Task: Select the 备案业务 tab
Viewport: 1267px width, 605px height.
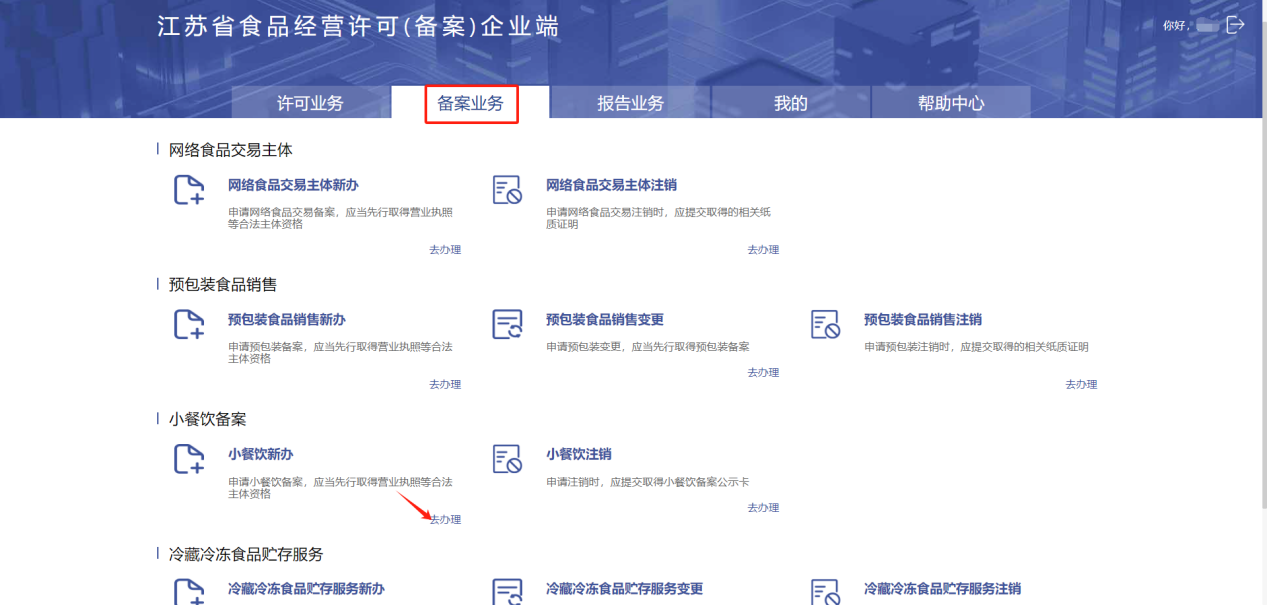Action: tap(470, 103)
